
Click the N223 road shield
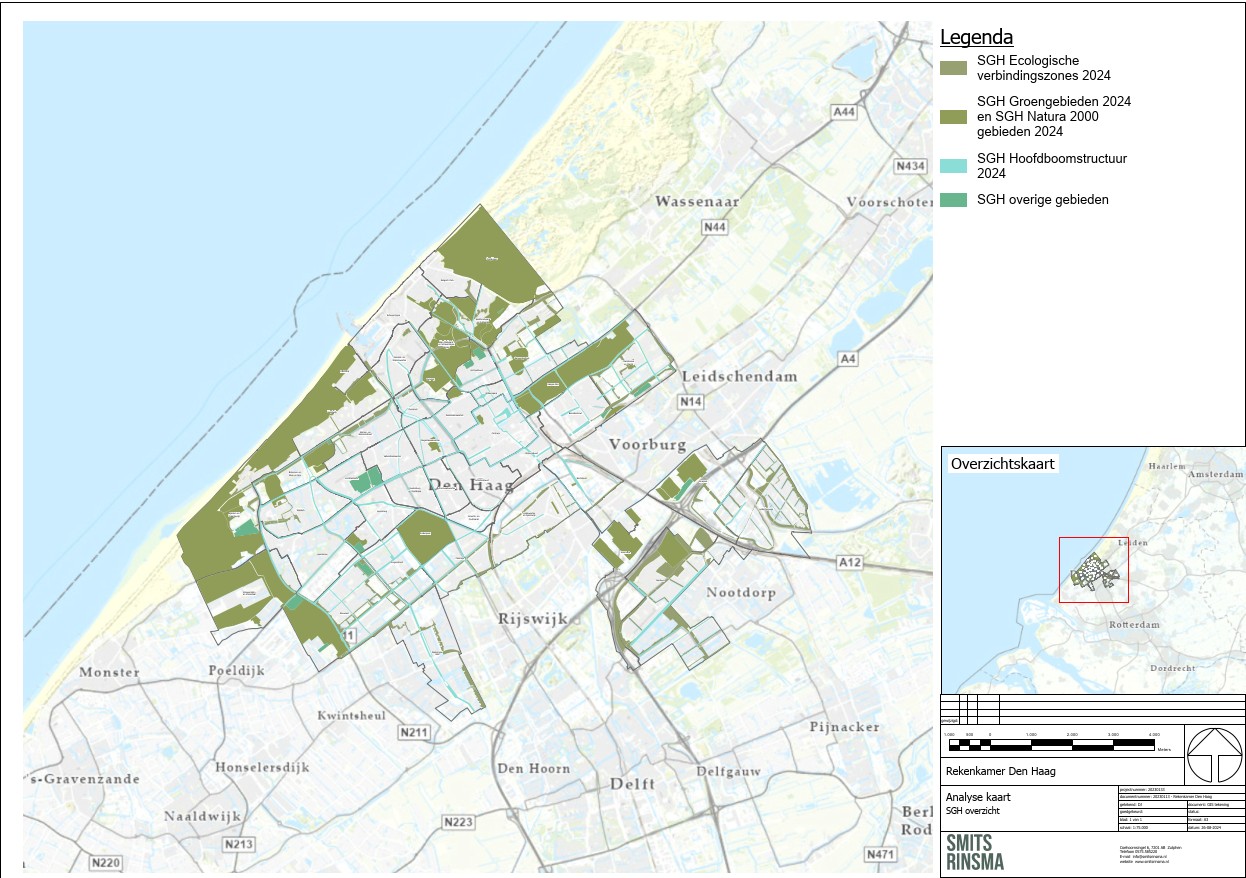(457, 822)
